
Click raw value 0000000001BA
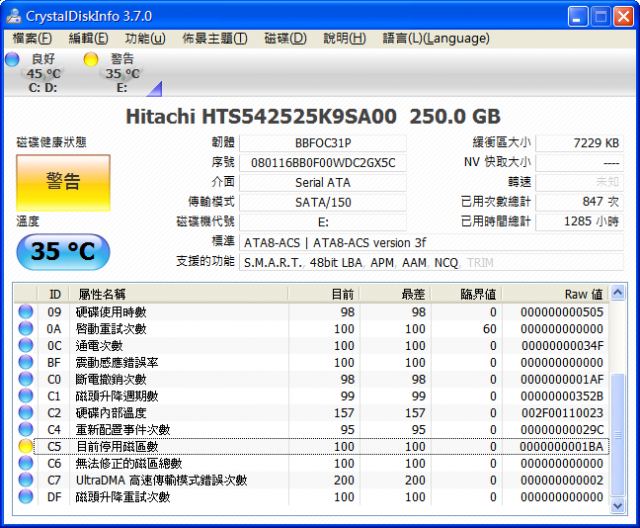(561, 446)
